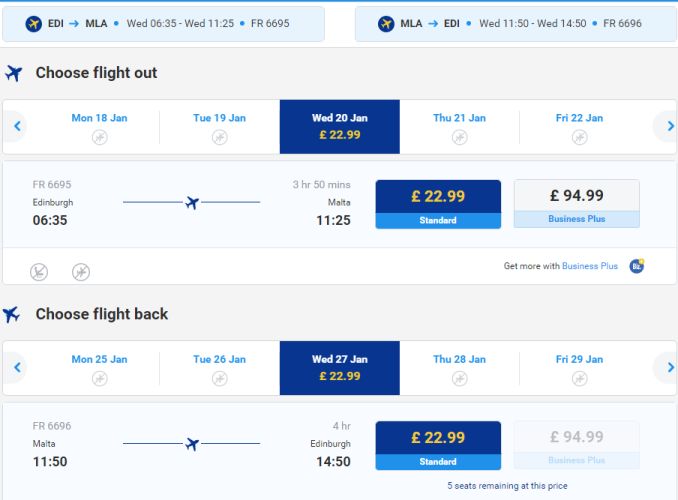Open the EDI to MLA flight summary

coord(163,24)
